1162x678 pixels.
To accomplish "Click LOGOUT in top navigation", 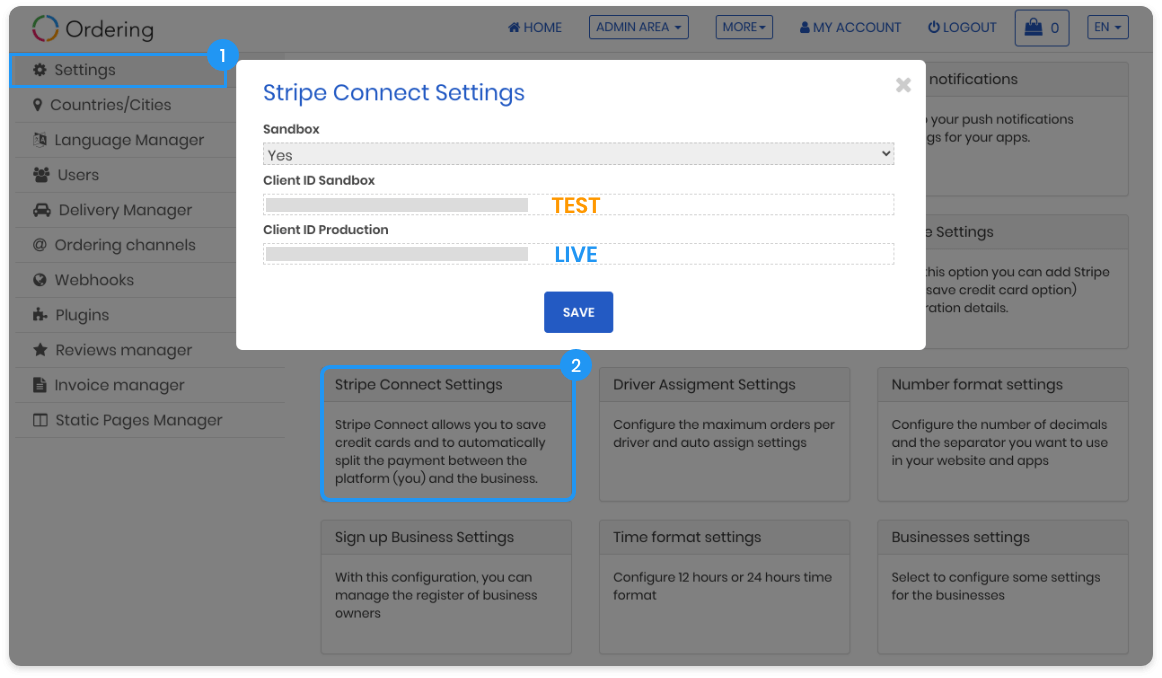I will pyautogui.click(x=962, y=27).
